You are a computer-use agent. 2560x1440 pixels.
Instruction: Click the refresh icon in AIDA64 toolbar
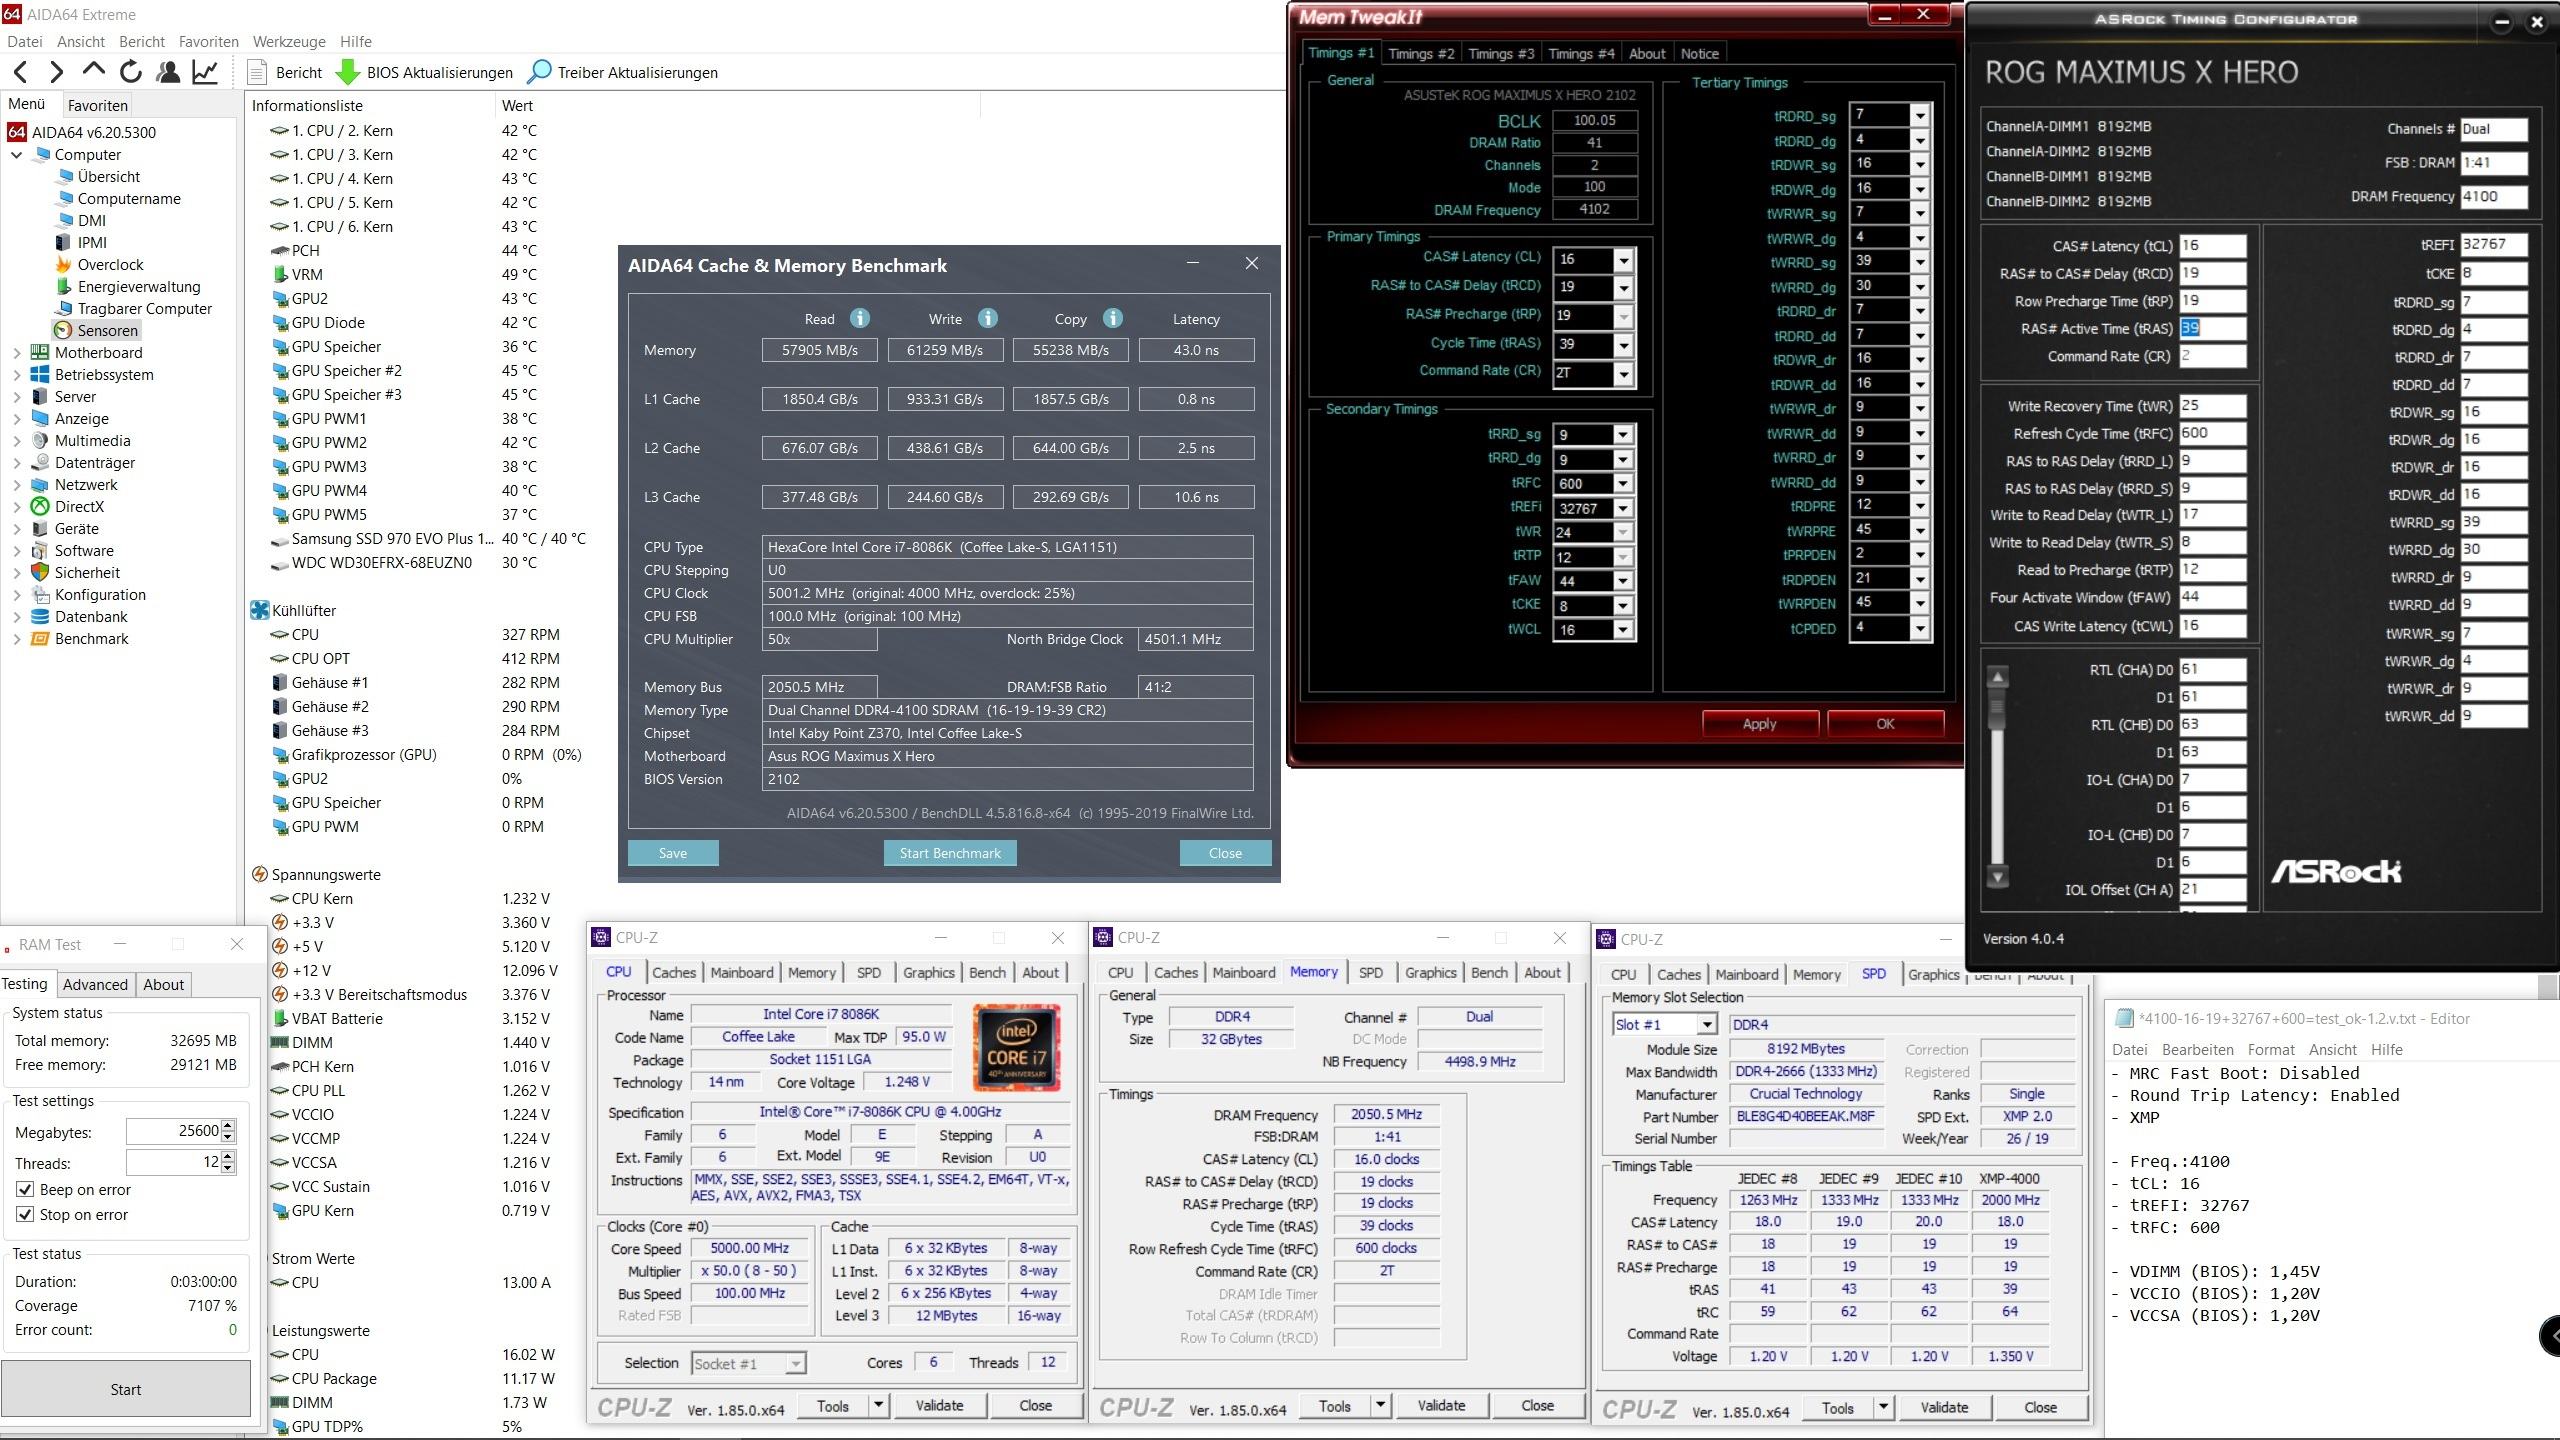point(130,72)
